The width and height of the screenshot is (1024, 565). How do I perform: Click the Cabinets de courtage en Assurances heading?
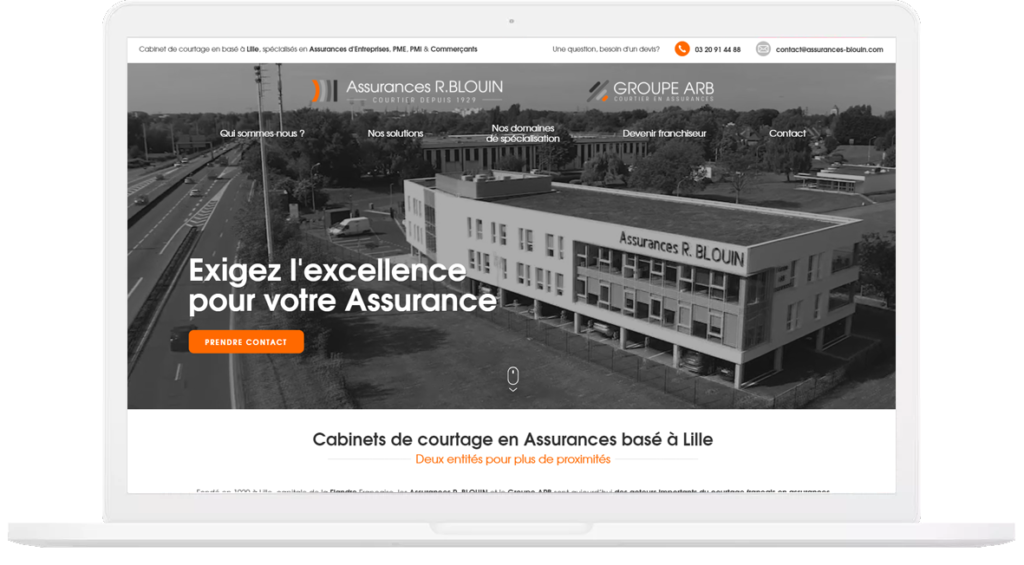tap(513, 439)
